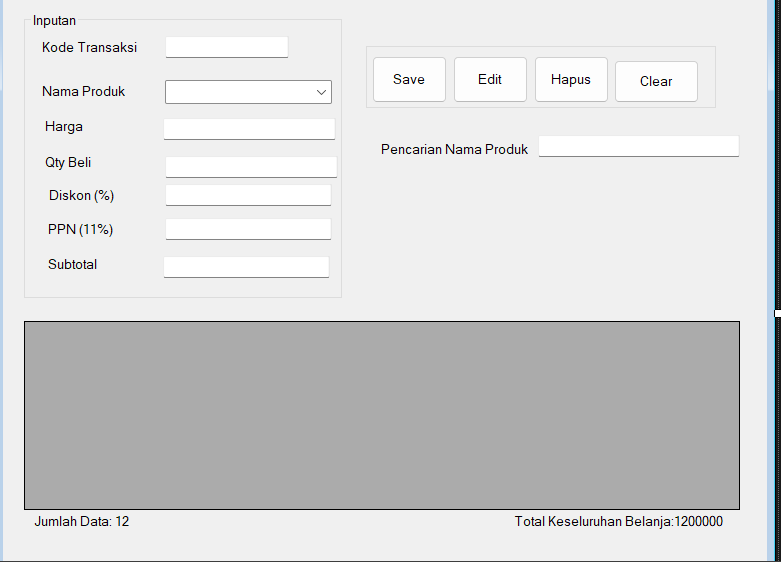Screen dimensions: 781x562
Task: Expand the Nama Produk dropdown arrow
Action: [x=321, y=93]
